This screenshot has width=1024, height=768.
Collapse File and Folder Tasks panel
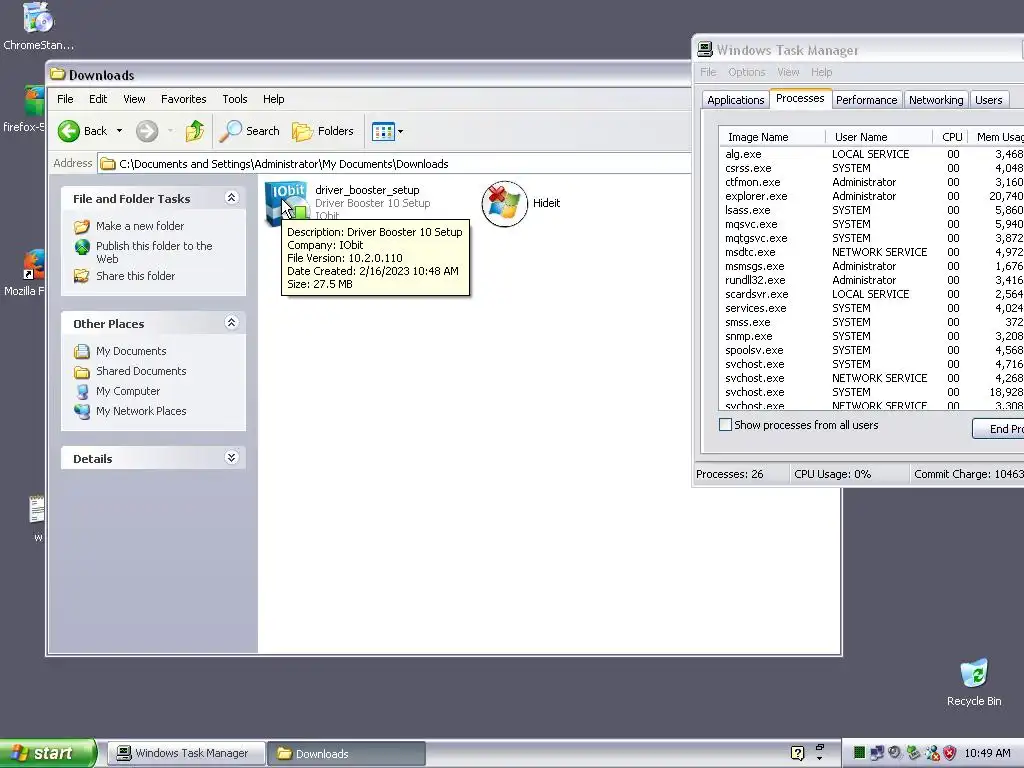231,197
